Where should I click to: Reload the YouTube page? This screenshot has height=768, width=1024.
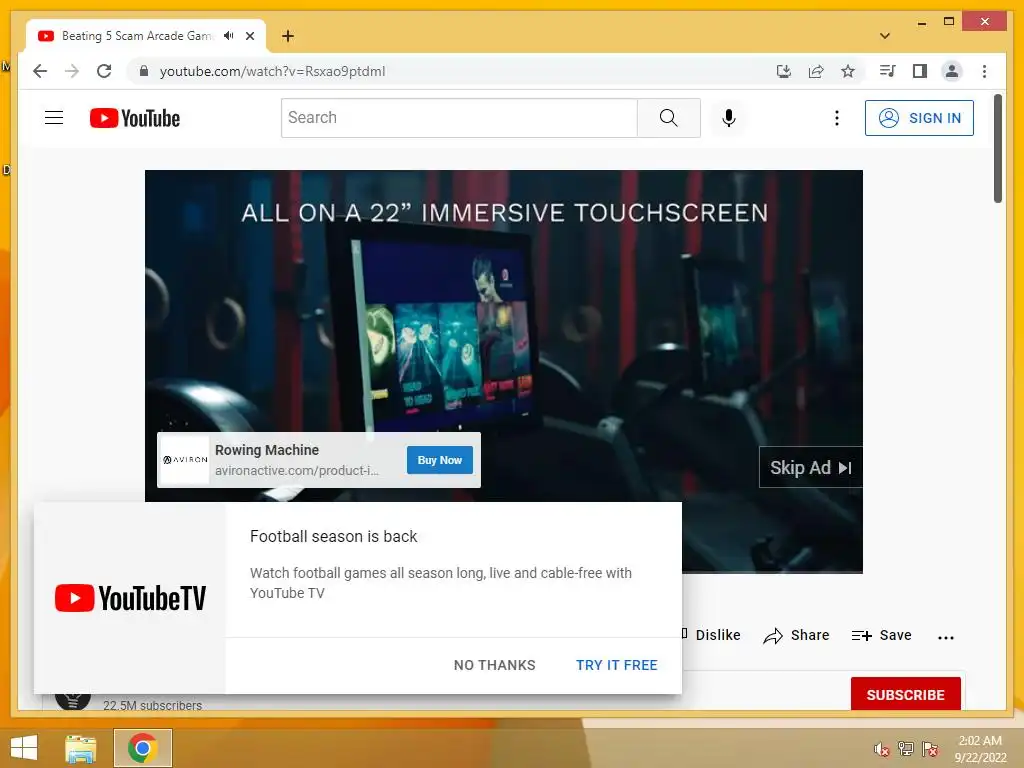click(x=104, y=71)
